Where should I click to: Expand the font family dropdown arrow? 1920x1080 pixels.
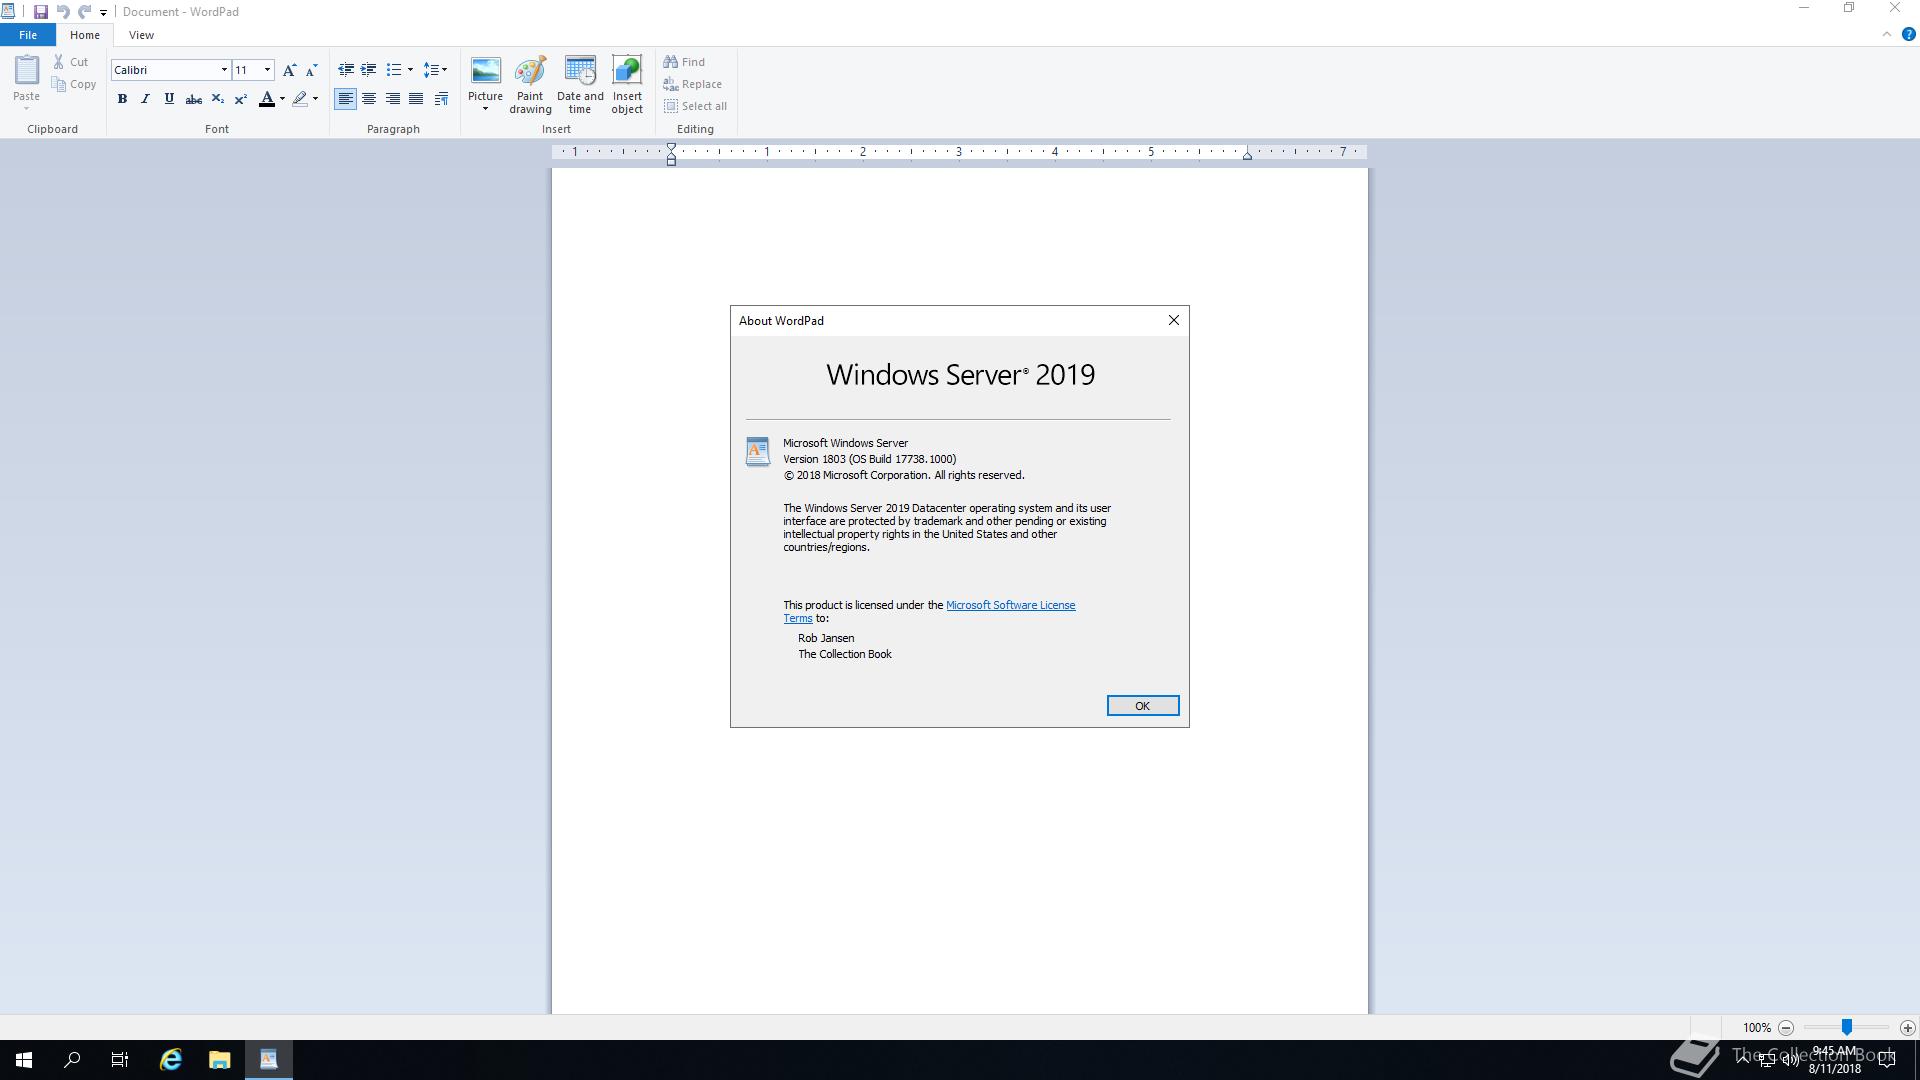[224, 70]
